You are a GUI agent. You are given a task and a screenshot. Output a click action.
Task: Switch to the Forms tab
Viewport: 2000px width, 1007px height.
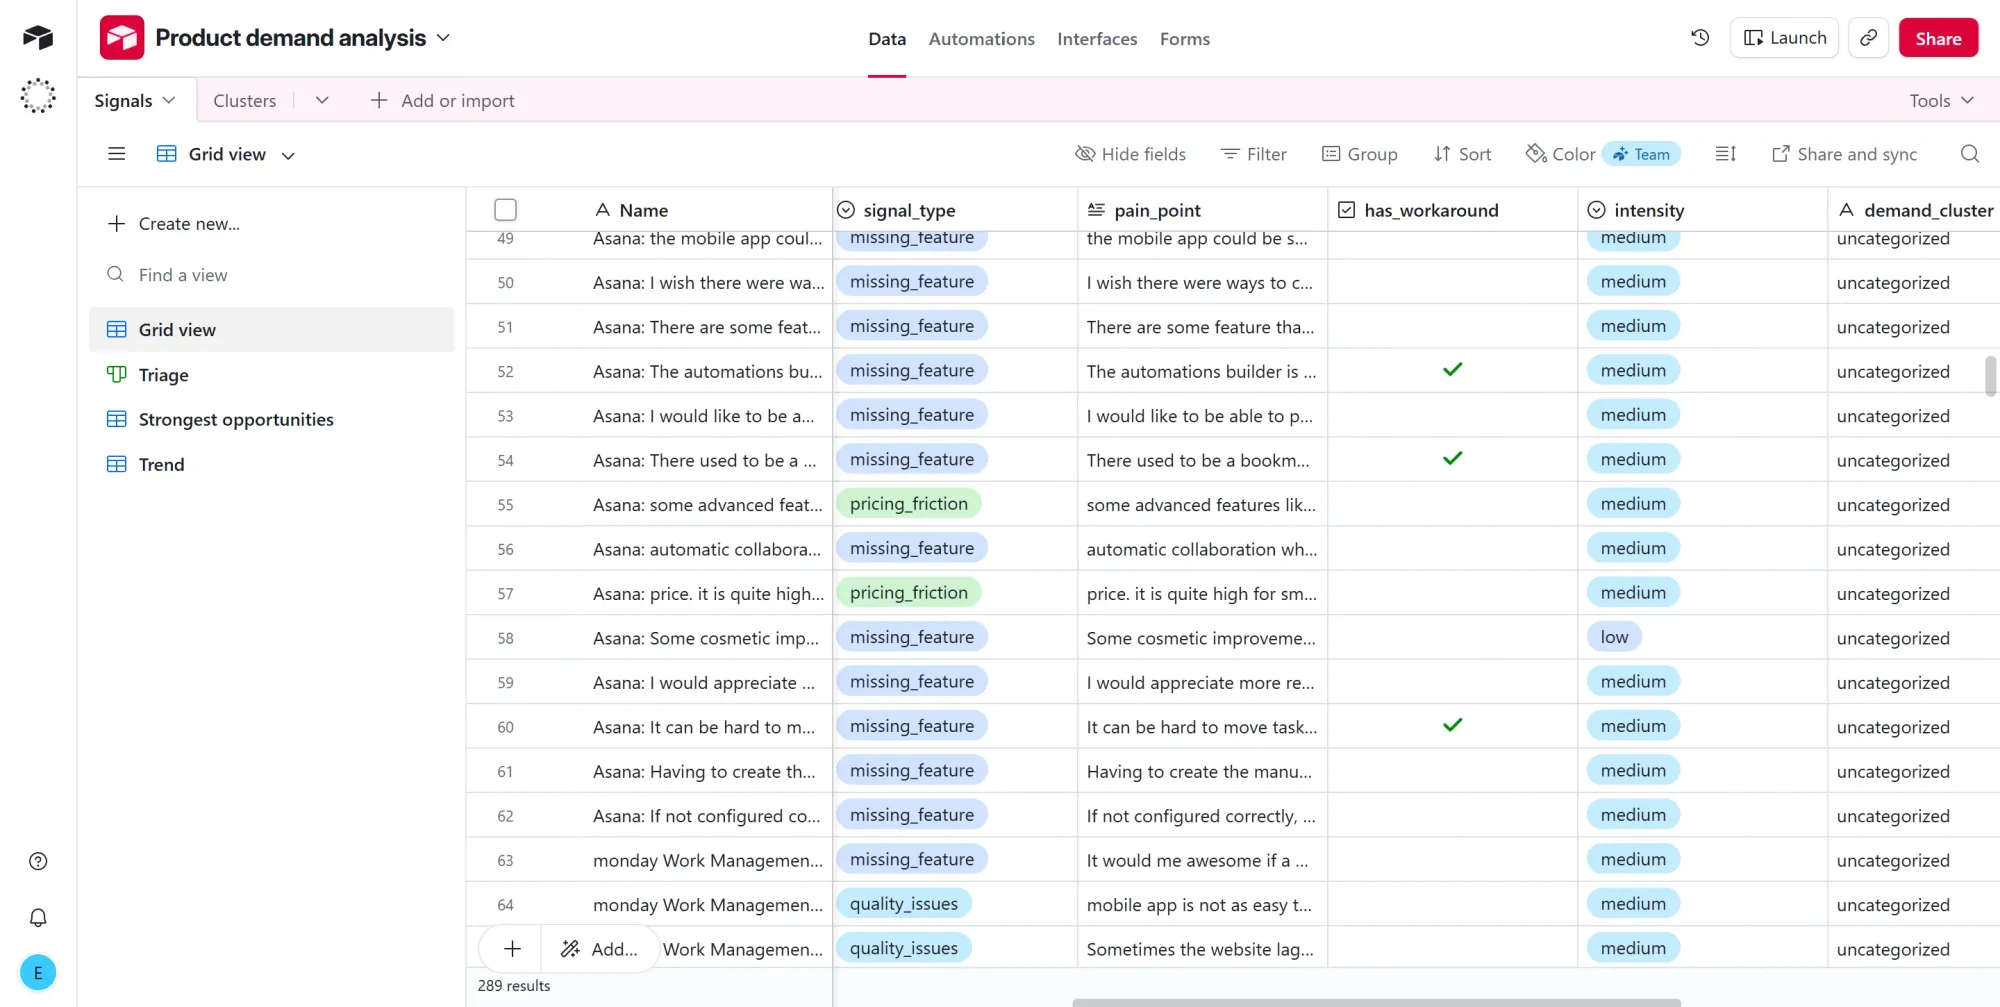(x=1185, y=39)
